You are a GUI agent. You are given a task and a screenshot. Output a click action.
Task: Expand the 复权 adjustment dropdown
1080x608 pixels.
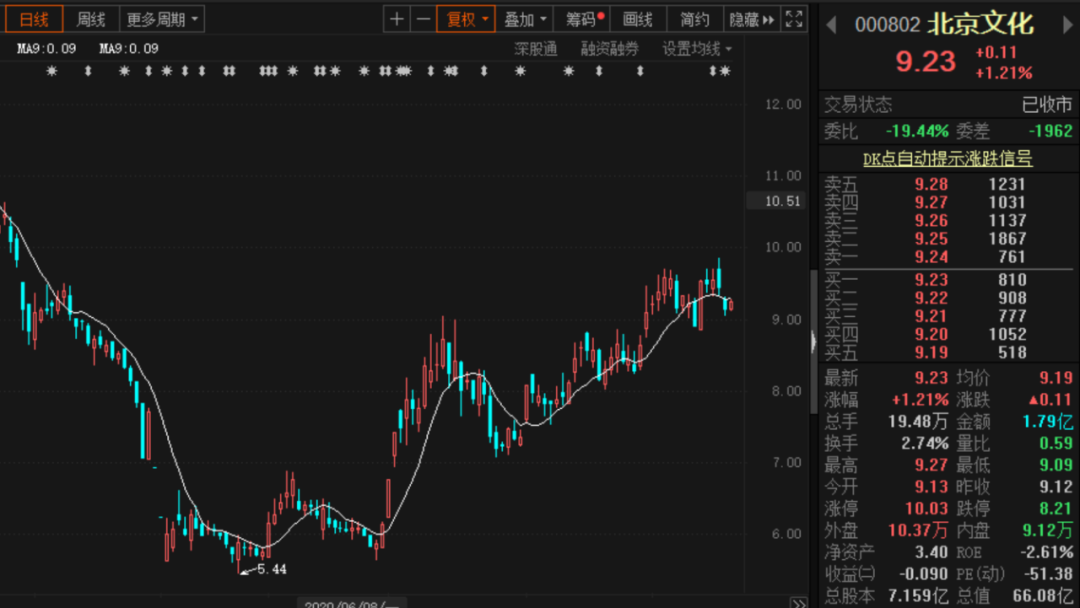click(x=468, y=19)
